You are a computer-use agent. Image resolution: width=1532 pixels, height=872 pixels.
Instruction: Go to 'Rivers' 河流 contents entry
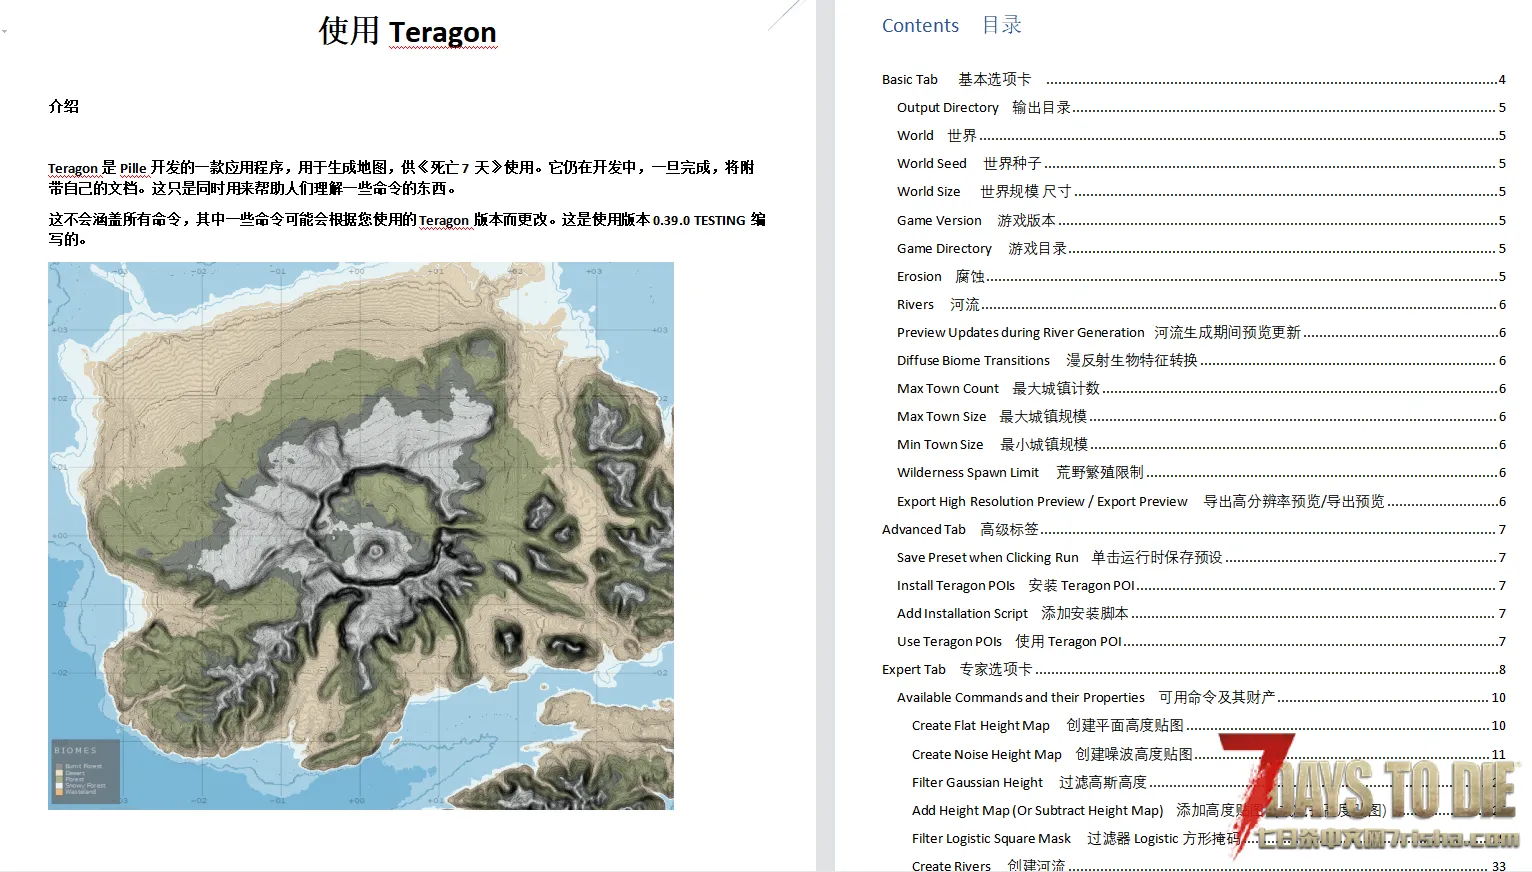[x=1201, y=304]
